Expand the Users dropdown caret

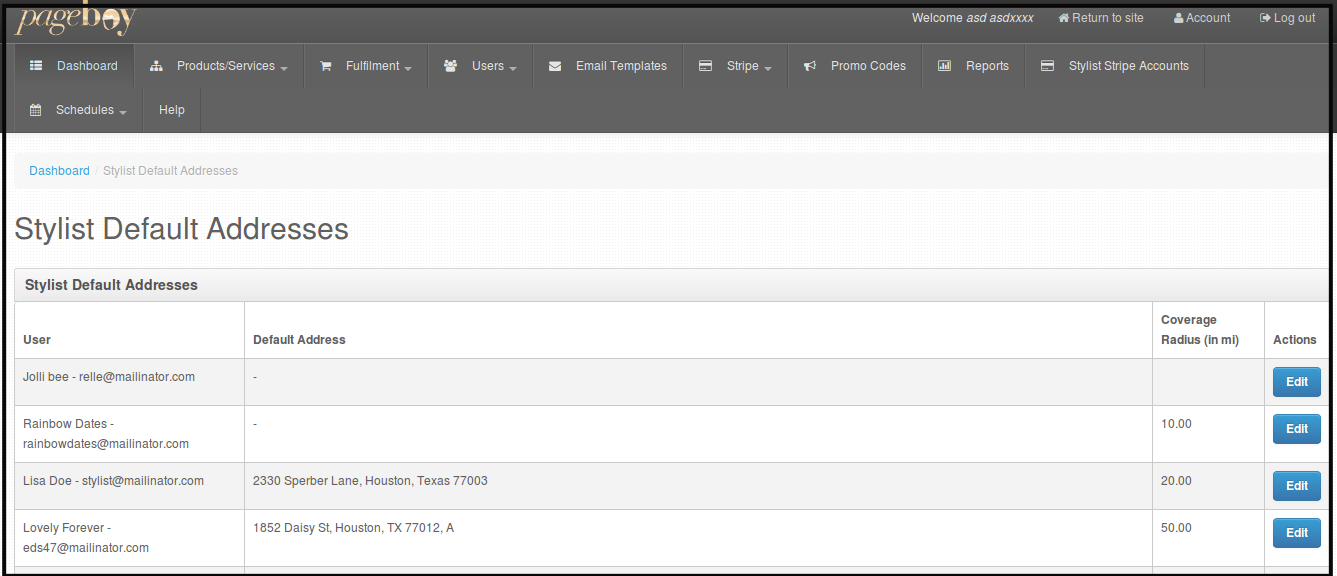pyautogui.click(x=513, y=69)
